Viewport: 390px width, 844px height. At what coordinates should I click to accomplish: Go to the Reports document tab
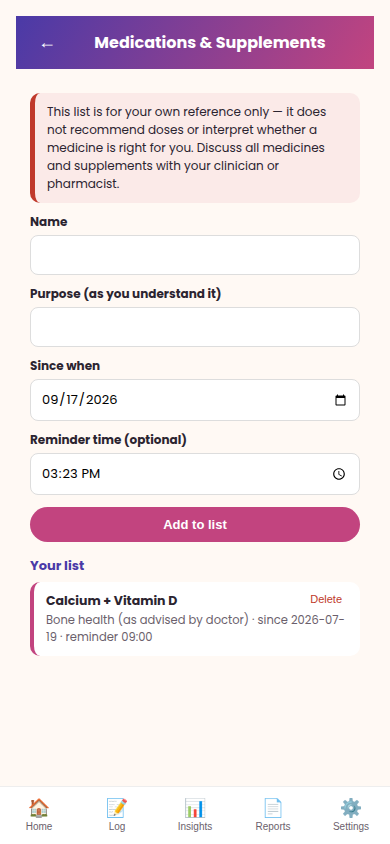[x=273, y=807]
